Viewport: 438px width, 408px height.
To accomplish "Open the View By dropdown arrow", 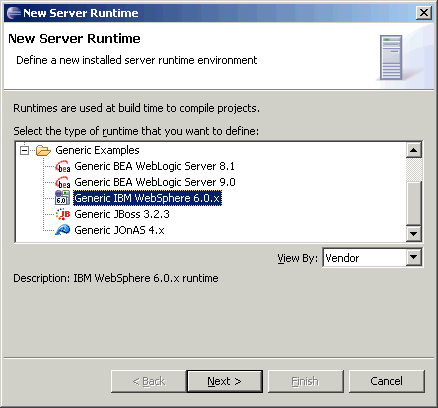I will [x=414, y=257].
